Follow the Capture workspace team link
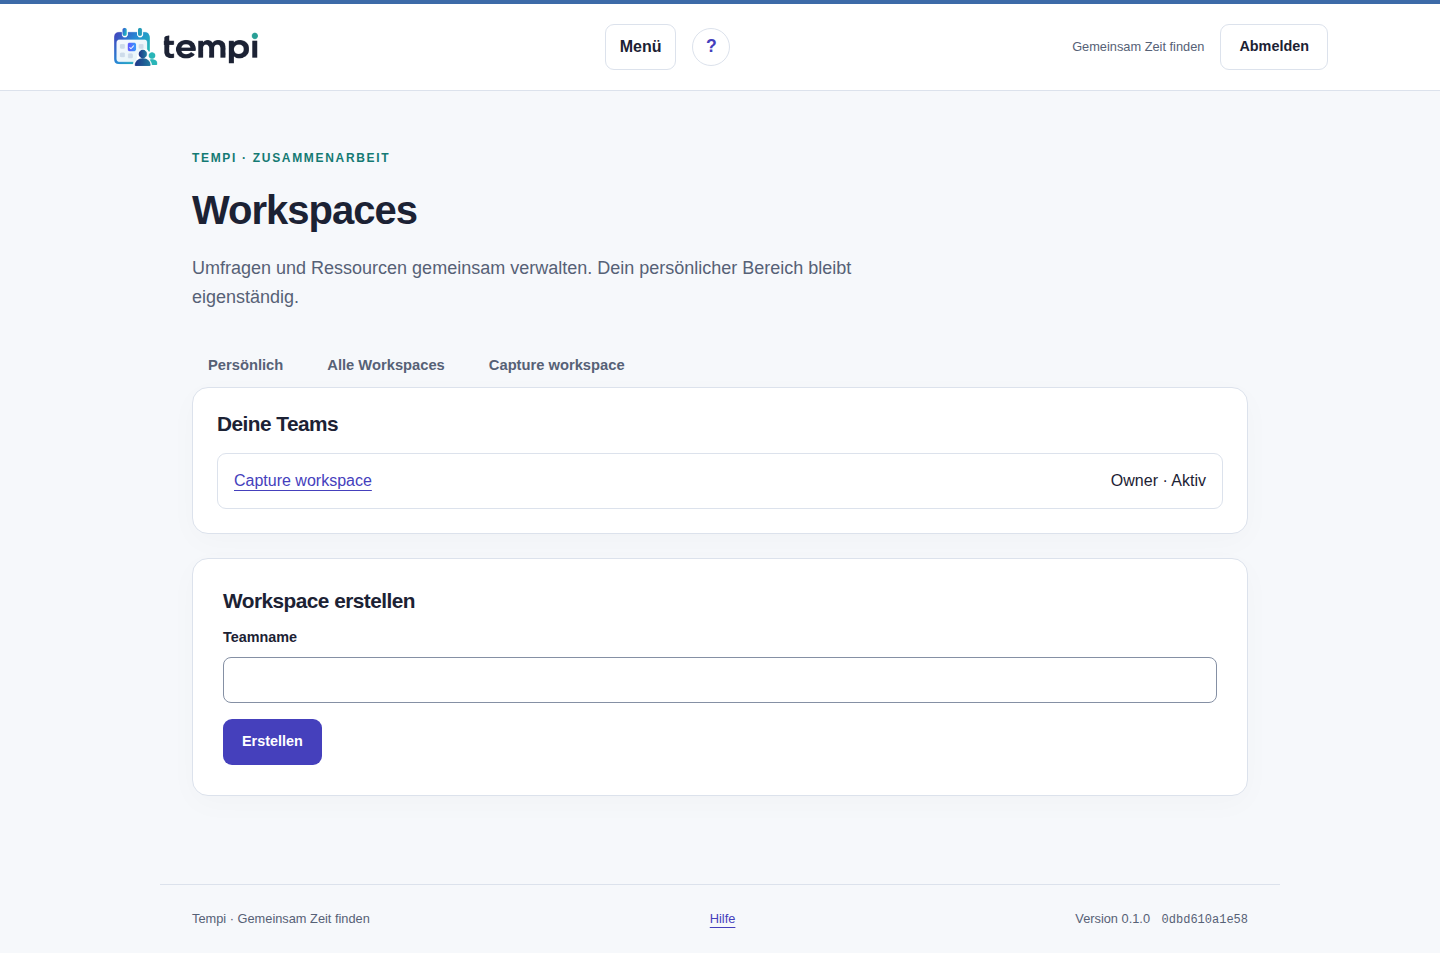Viewport: 1440px width, 953px height. pos(303,481)
